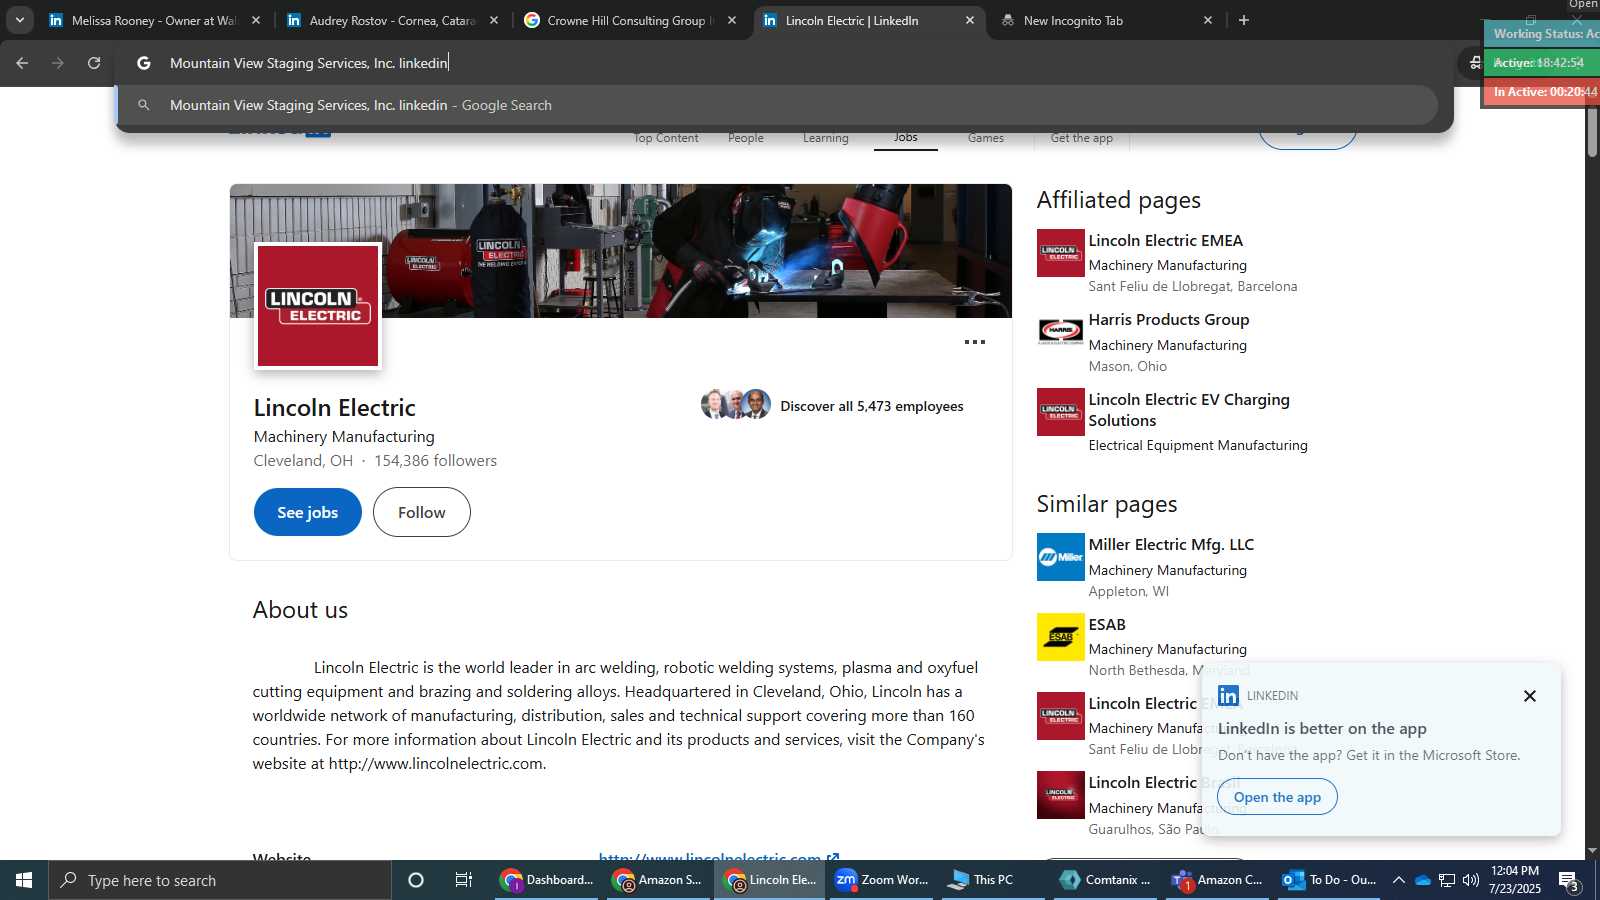1600x900 pixels.
Task: Open Miller Electric Mfg. LLC page
Action: 1171,545
